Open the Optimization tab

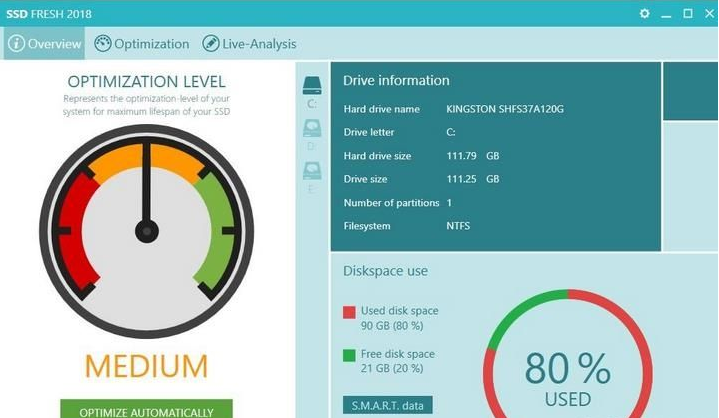click(142, 44)
